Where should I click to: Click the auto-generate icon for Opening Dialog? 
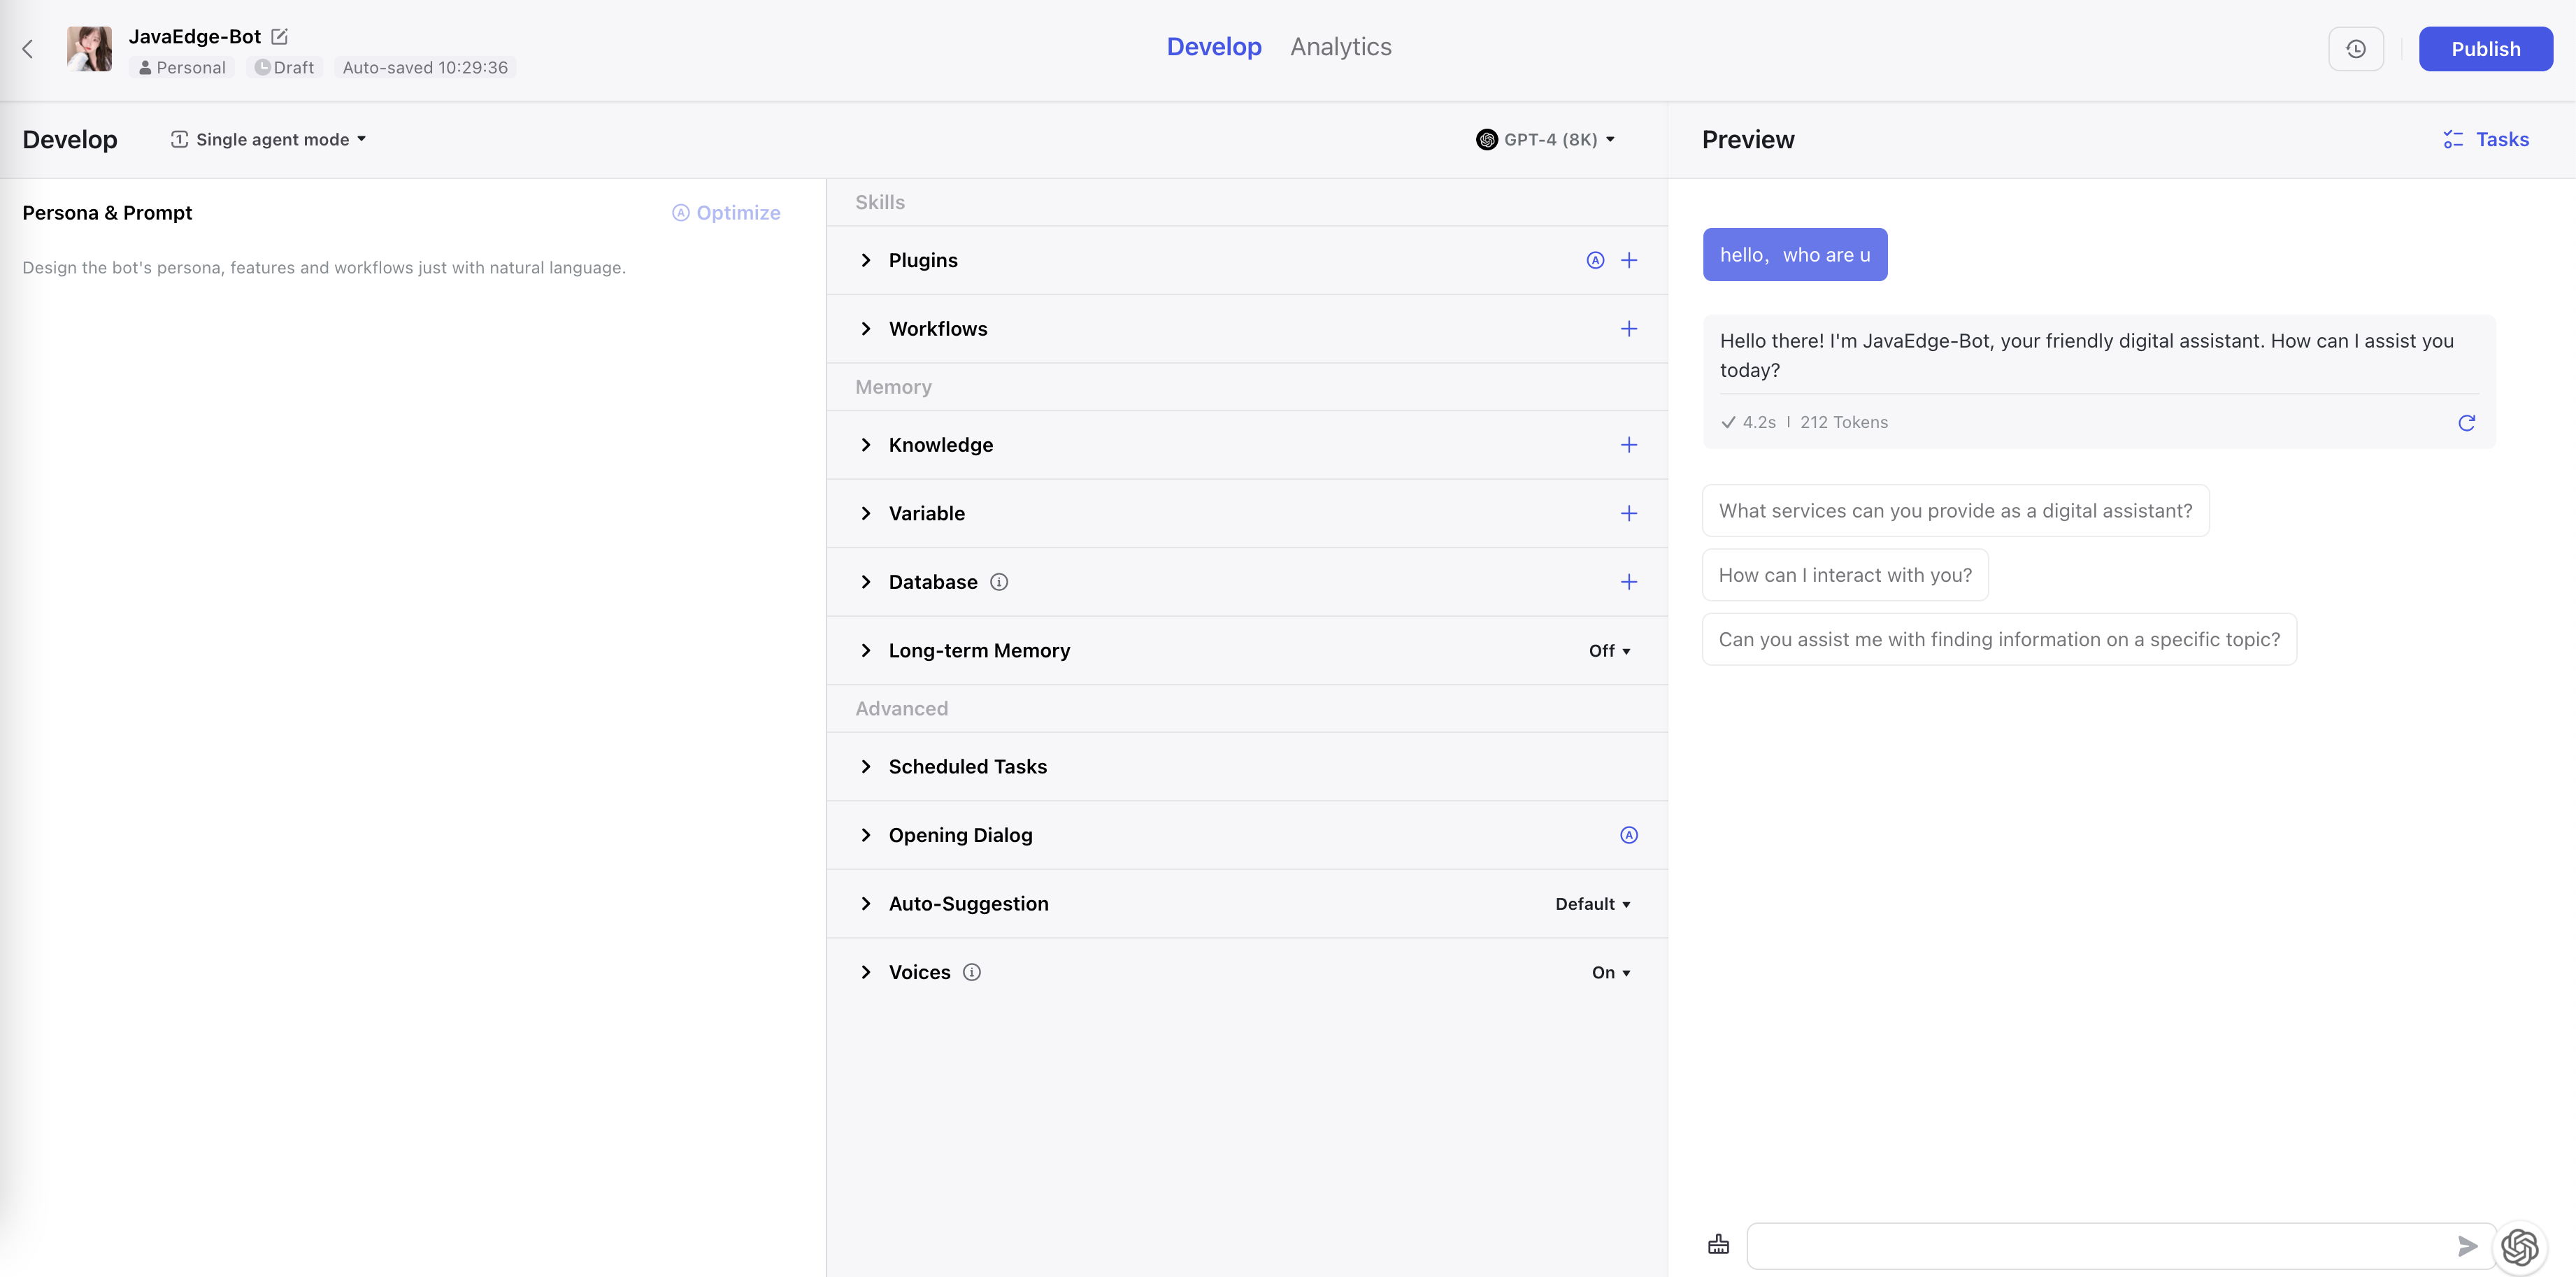(1629, 835)
